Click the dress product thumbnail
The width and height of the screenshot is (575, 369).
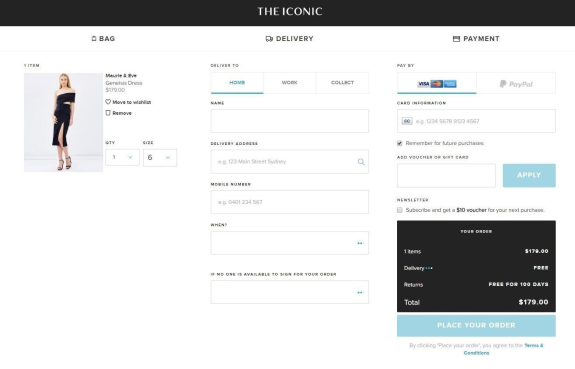coord(63,122)
